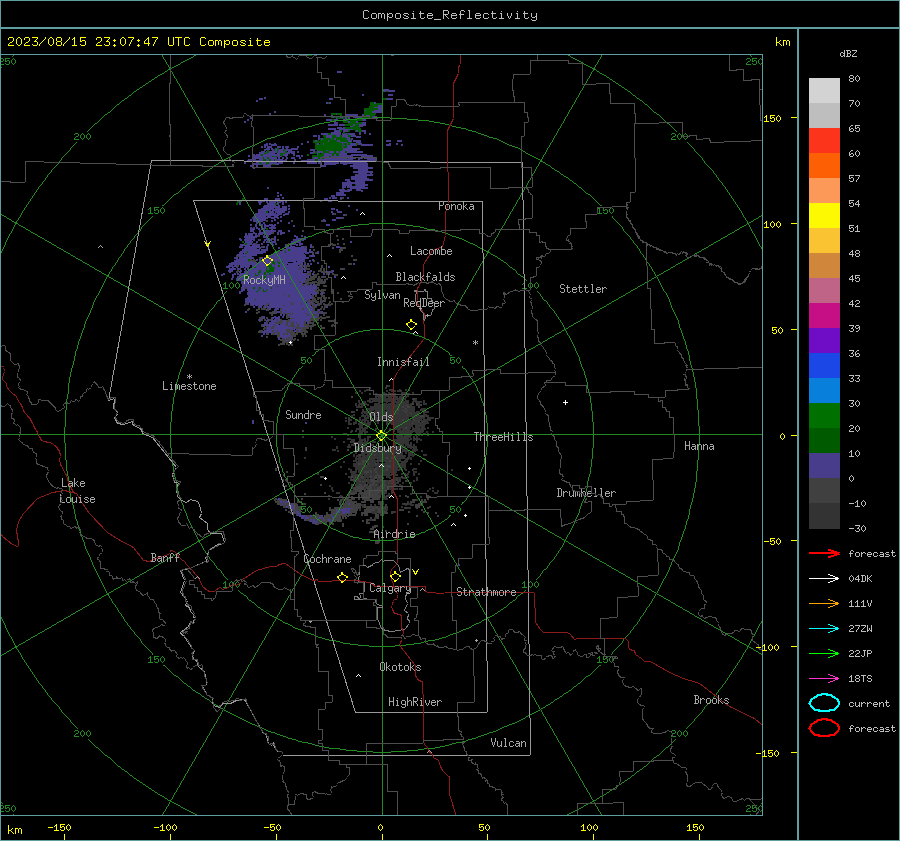The width and height of the screenshot is (900, 841).
Task: Pick the 36 dBZ blue color swatch
Action: click(x=824, y=366)
